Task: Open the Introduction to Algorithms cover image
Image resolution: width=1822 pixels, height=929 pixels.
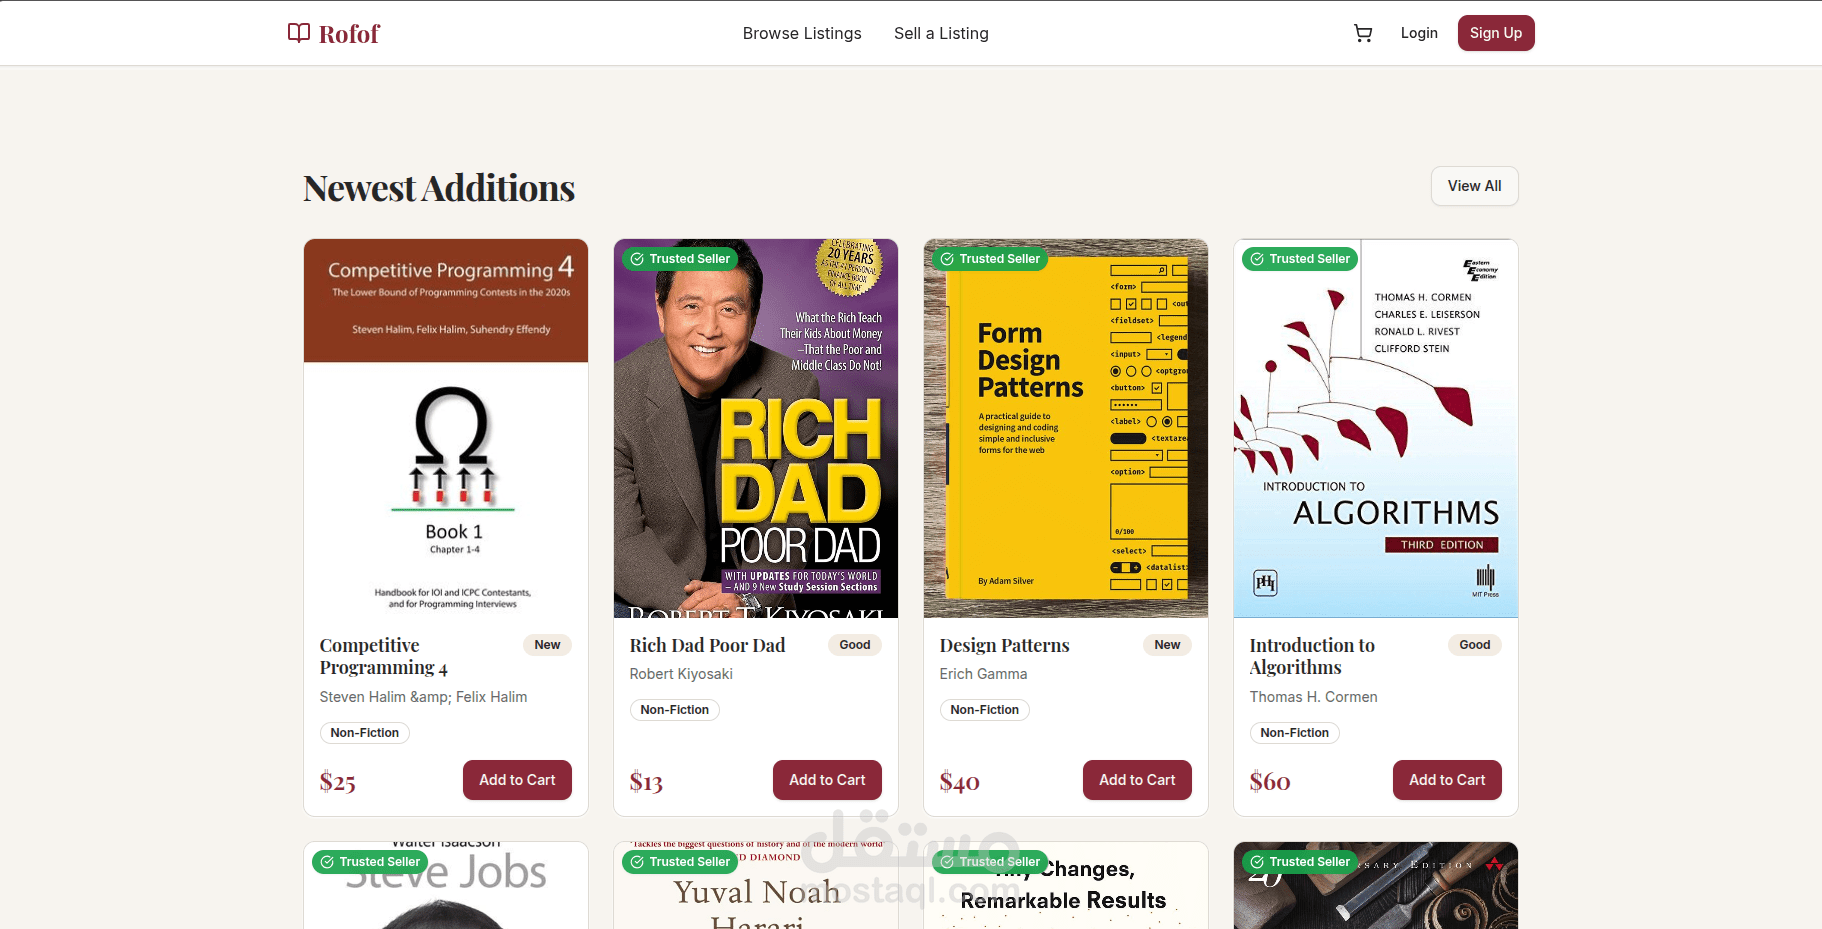Action: 1376,428
